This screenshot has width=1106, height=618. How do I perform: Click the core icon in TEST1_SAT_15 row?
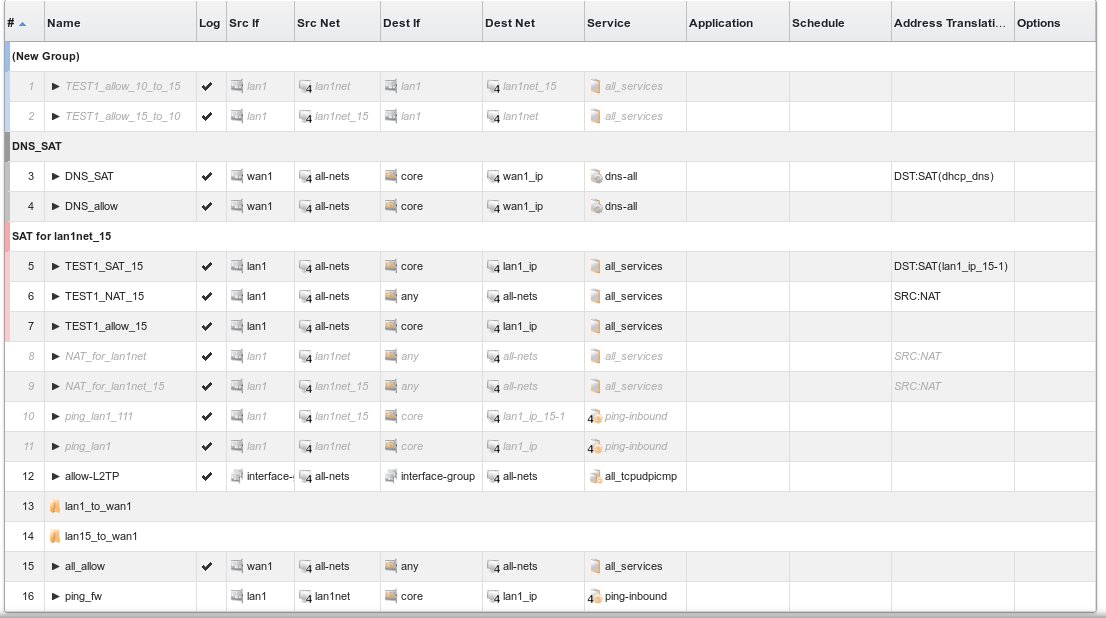(x=391, y=267)
